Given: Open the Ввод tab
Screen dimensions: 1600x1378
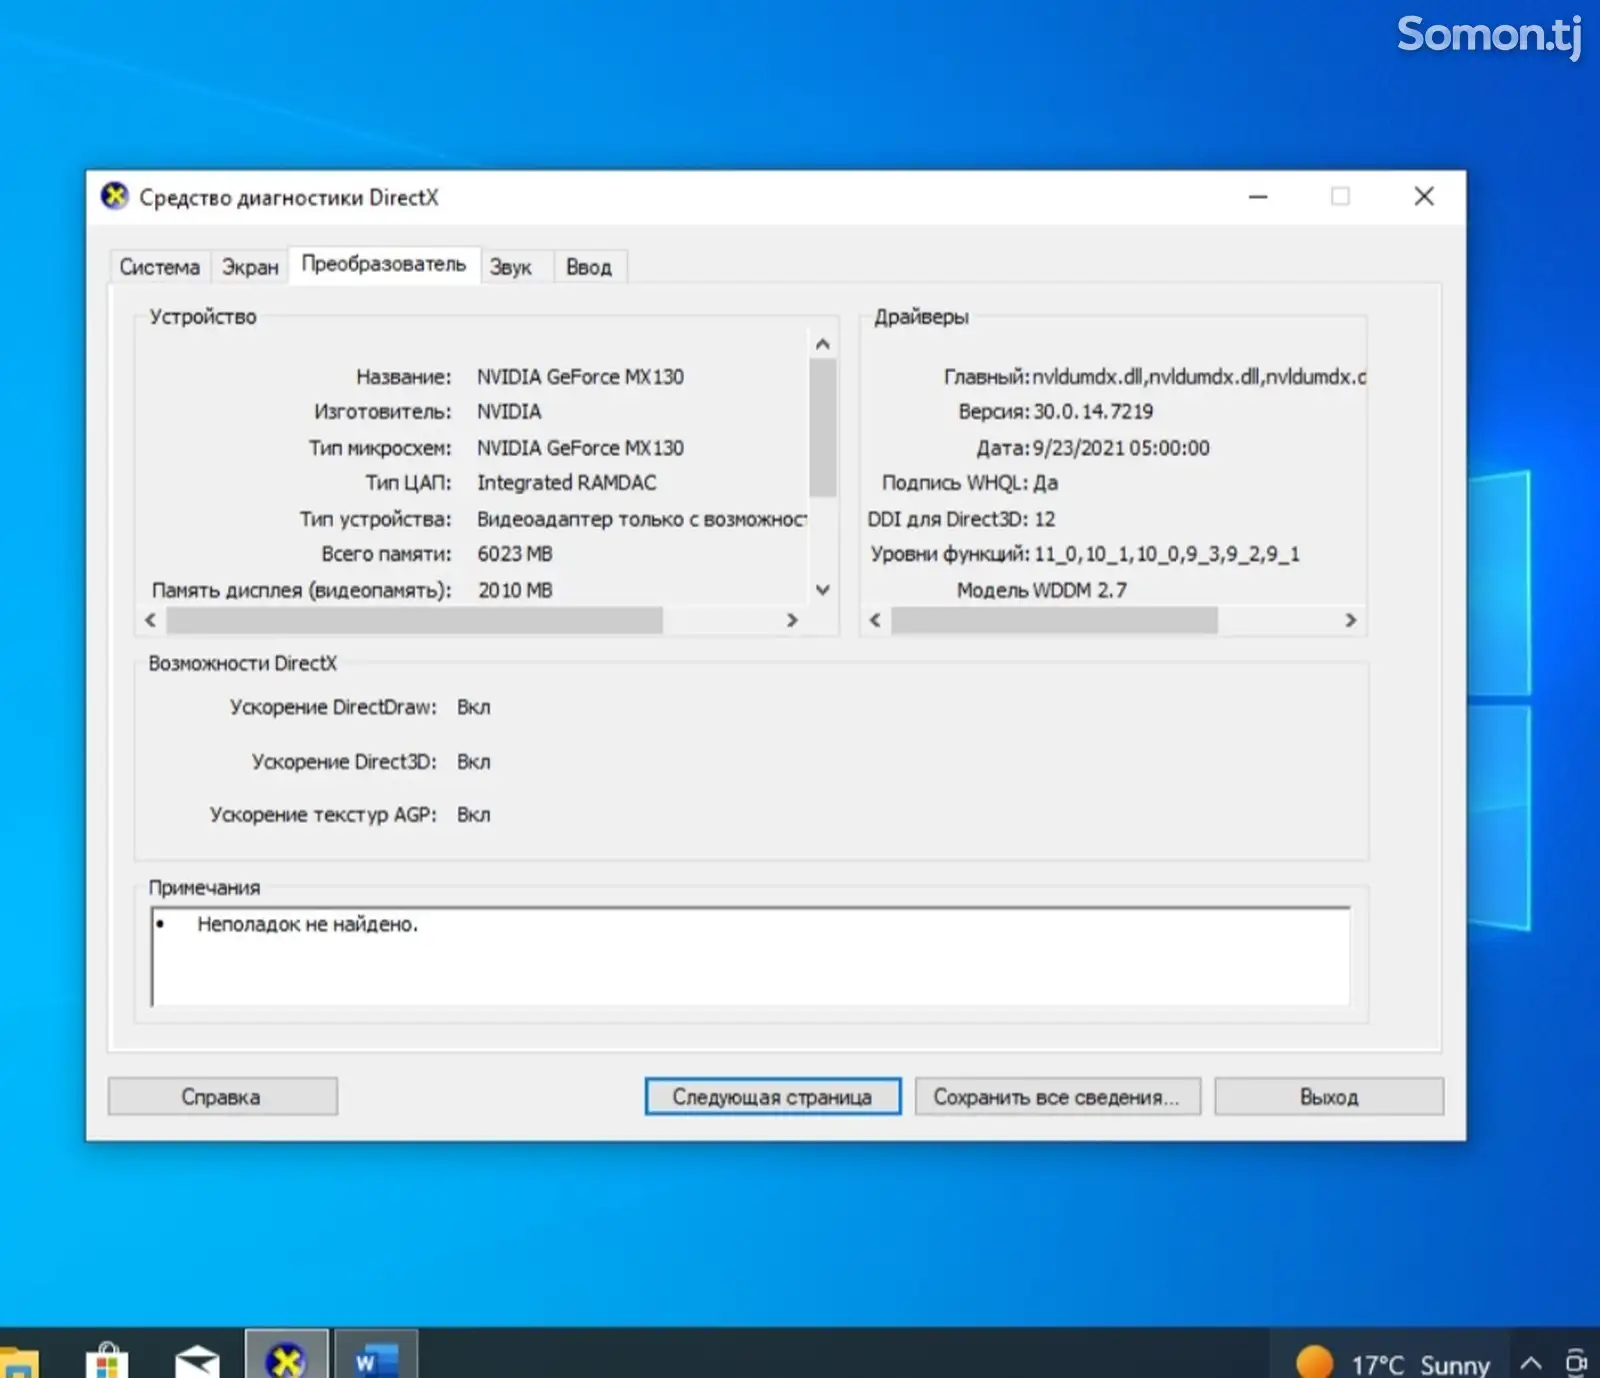Looking at the screenshot, I should [589, 267].
